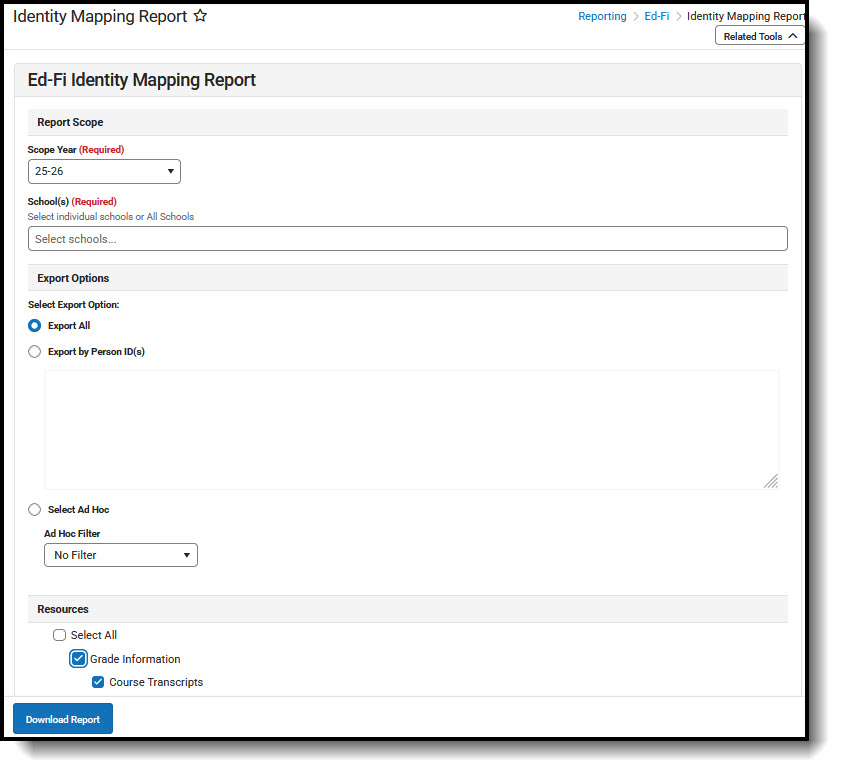
Task: Click the Report Scope section header
Action: click(x=408, y=123)
